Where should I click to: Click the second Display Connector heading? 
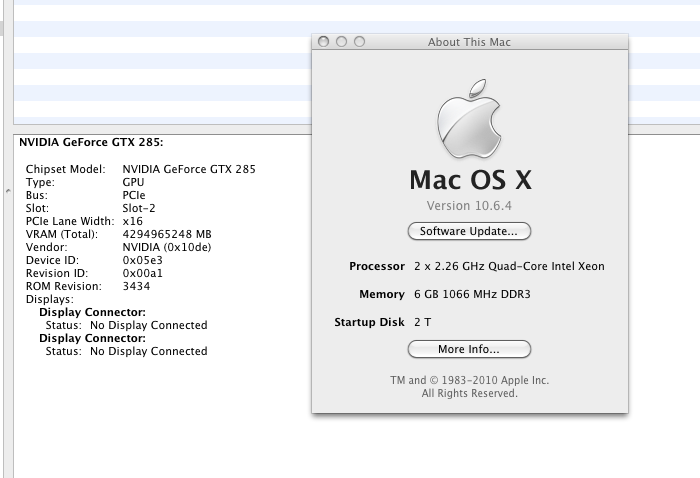[92, 338]
